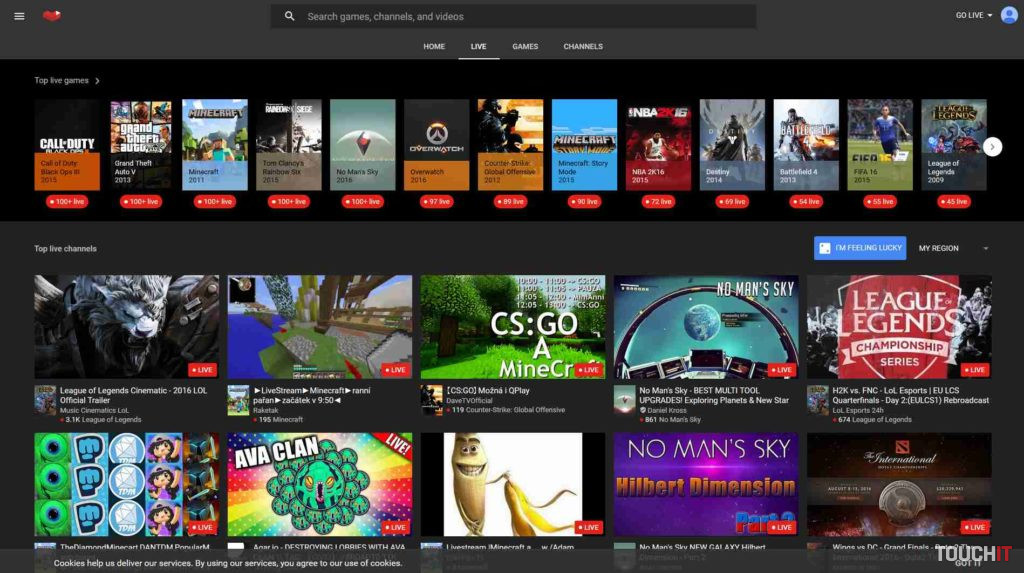Open the CHANNELS tab
This screenshot has height=573, width=1024.
pos(583,46)
